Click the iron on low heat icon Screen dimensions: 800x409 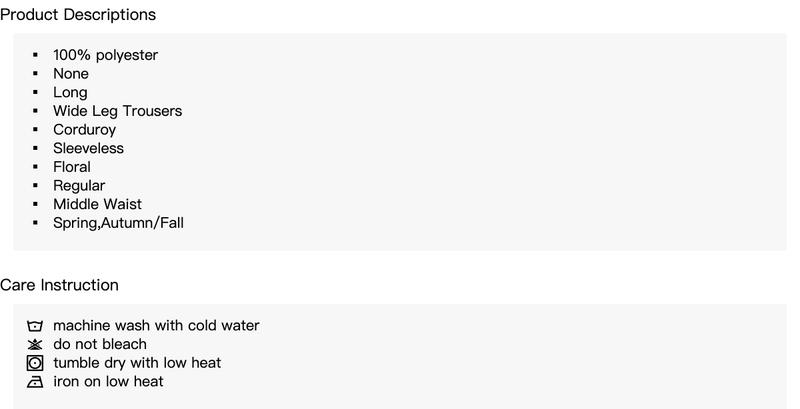coord(35,381)
